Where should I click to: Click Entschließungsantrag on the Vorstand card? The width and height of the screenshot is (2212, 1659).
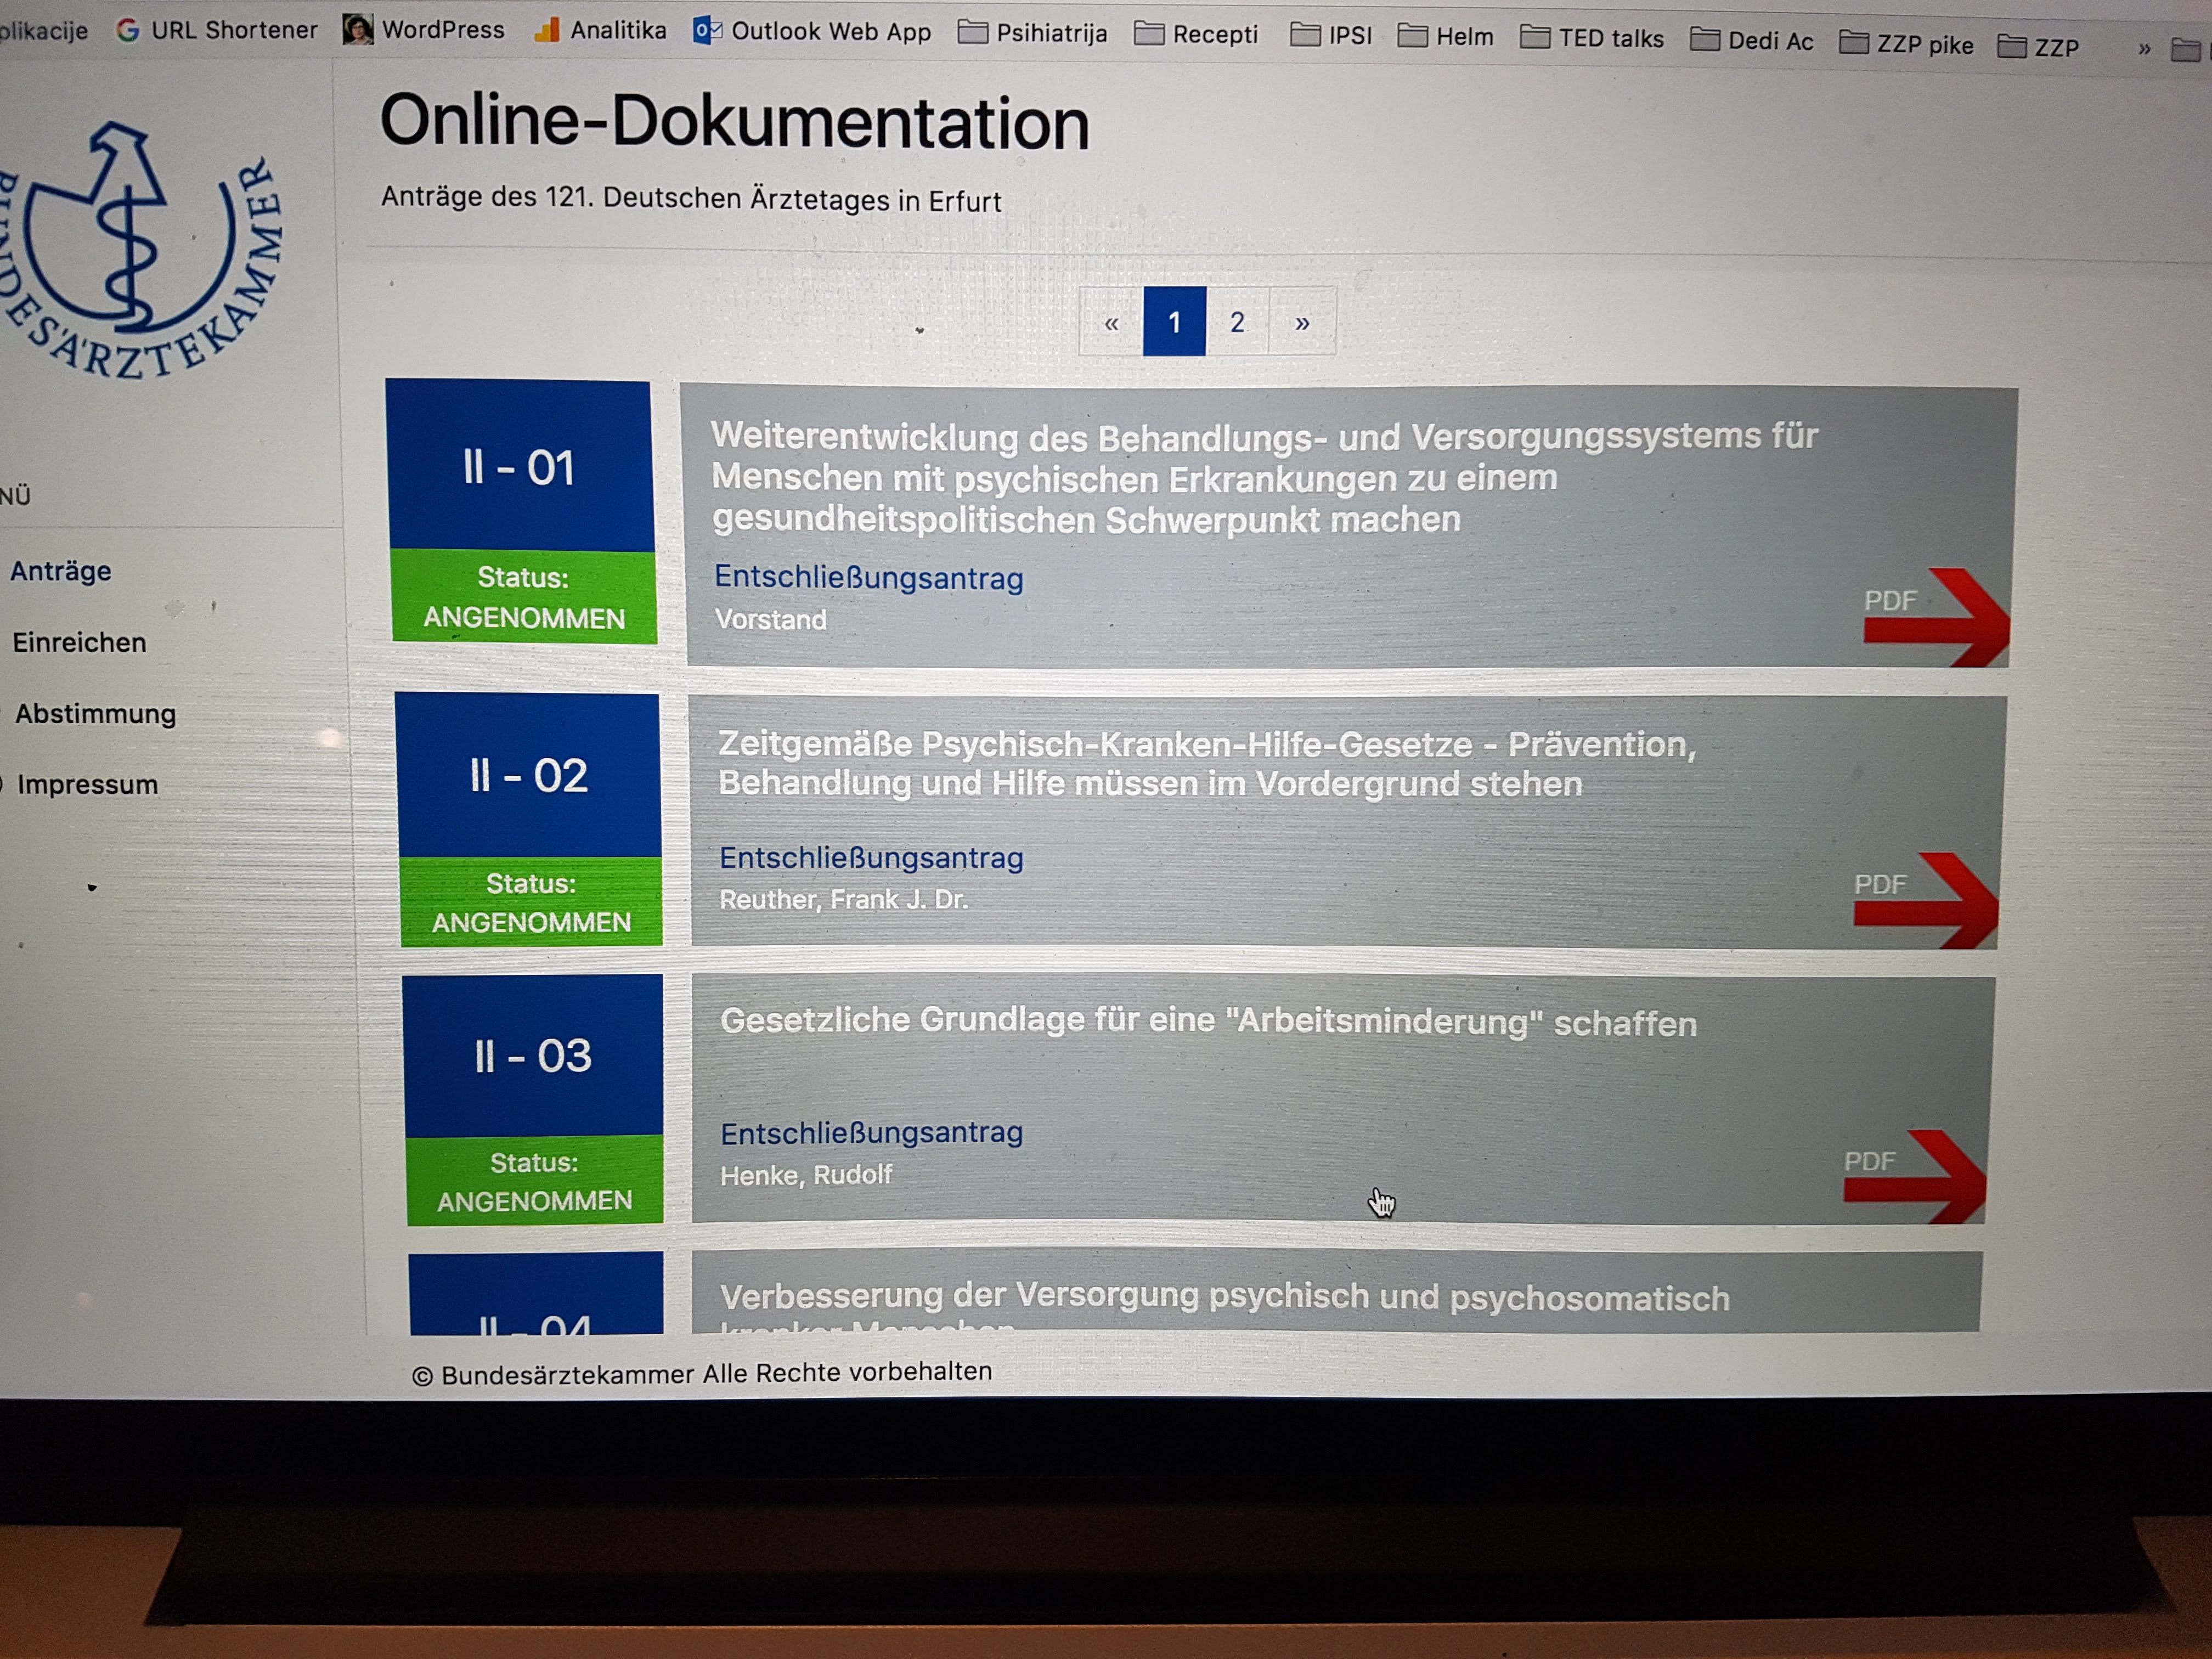coord(868,578)
